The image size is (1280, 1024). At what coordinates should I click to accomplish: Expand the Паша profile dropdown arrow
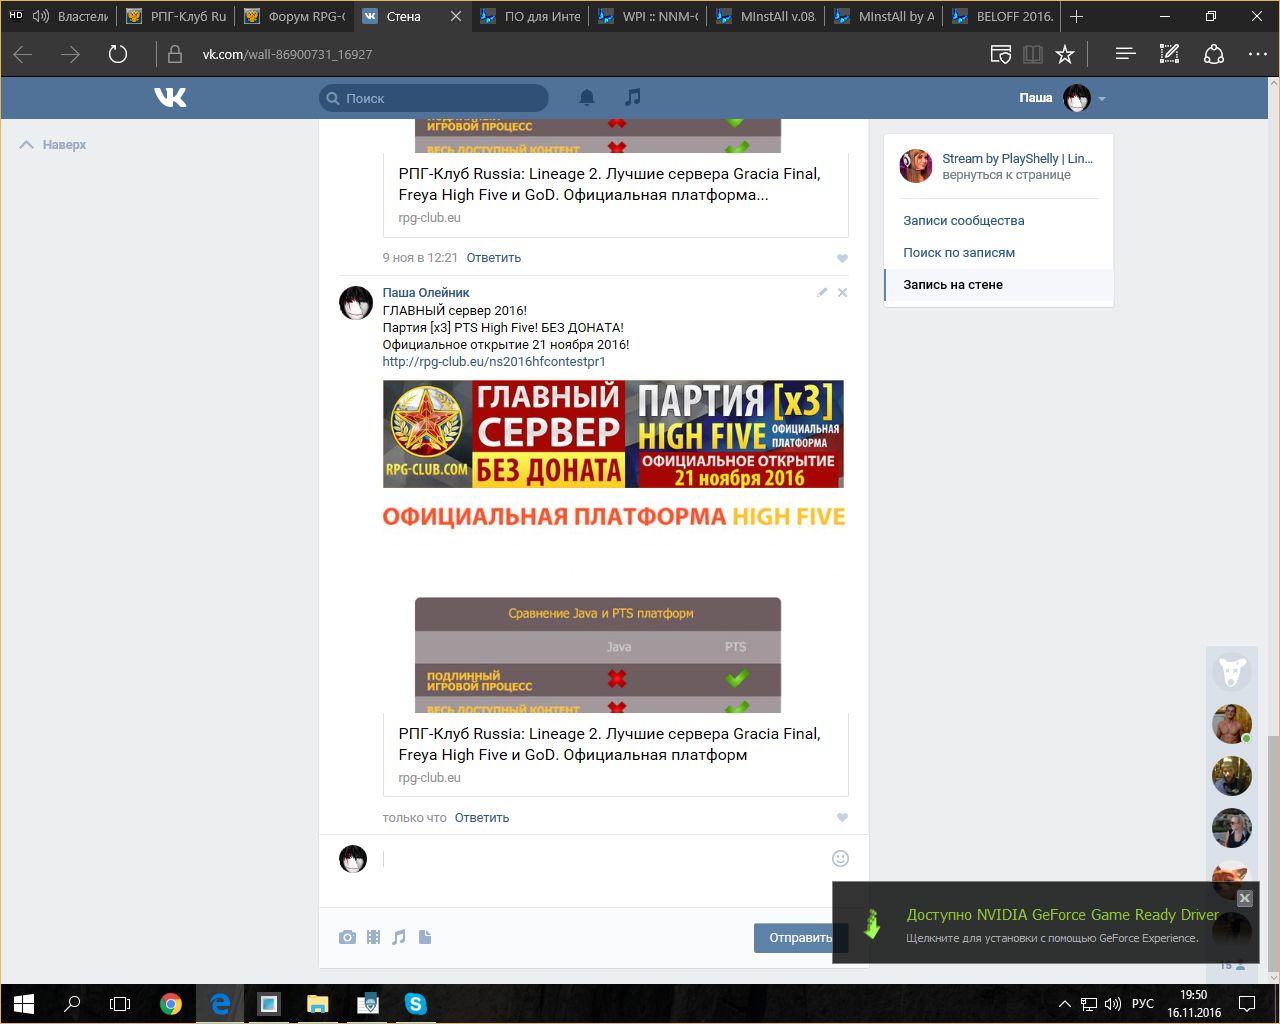(x=1102, y=99)
